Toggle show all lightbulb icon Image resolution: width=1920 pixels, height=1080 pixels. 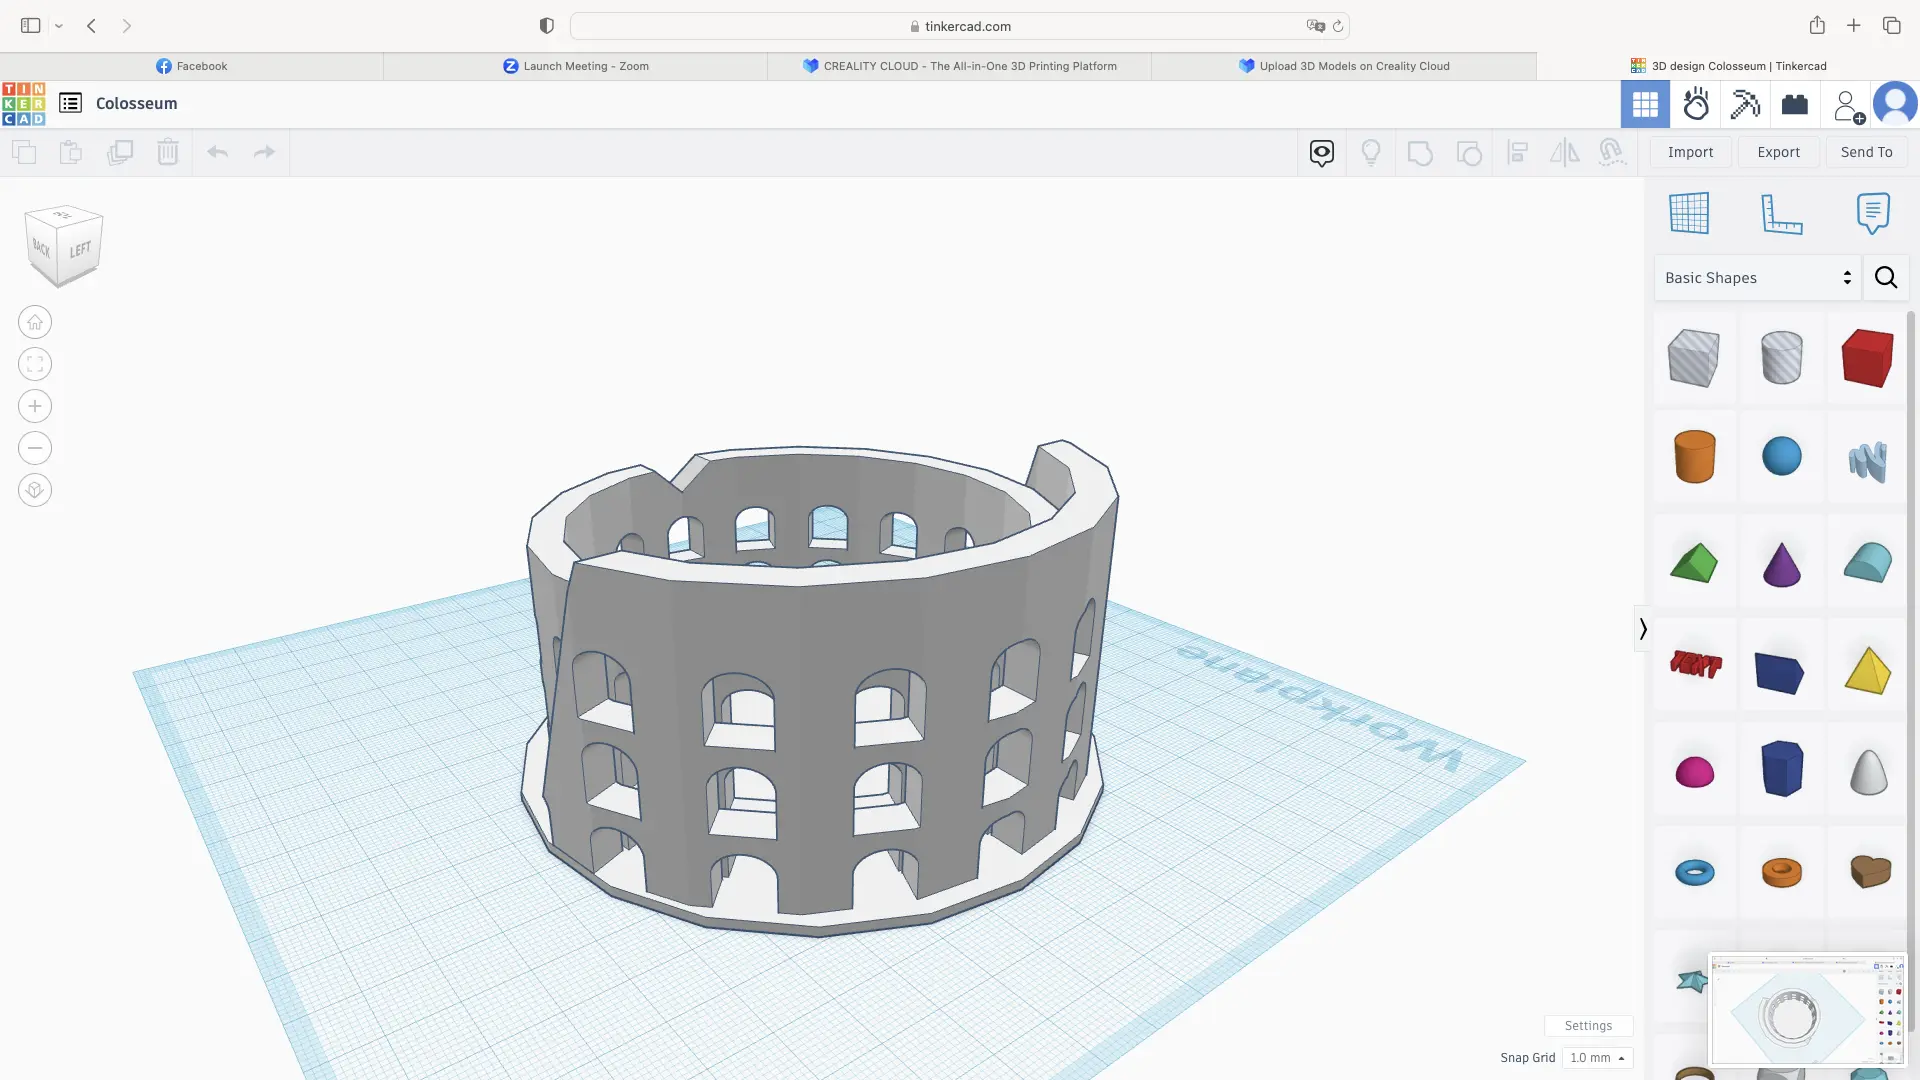pyautogui.click(x=1371, y=153)
